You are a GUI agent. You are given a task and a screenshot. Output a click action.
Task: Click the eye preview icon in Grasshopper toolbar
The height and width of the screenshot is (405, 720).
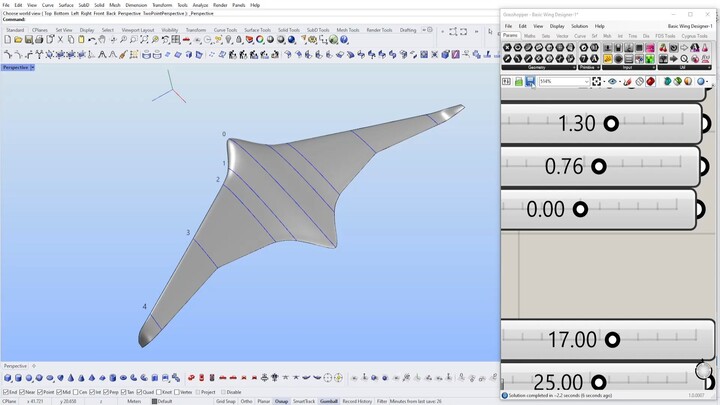pos(613,82)
